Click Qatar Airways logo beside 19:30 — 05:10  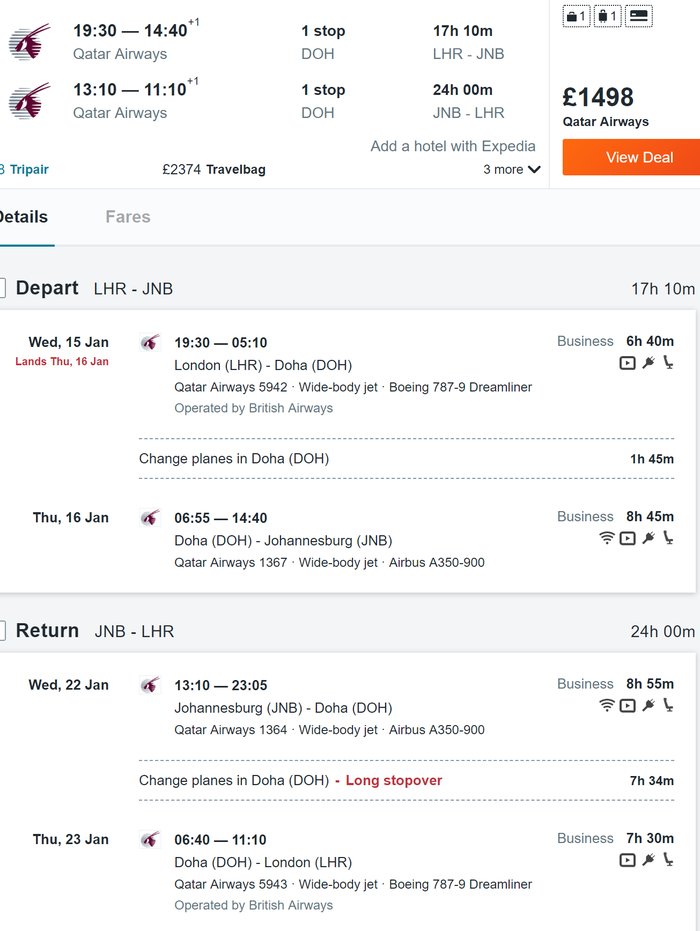(x=150, y=343)
